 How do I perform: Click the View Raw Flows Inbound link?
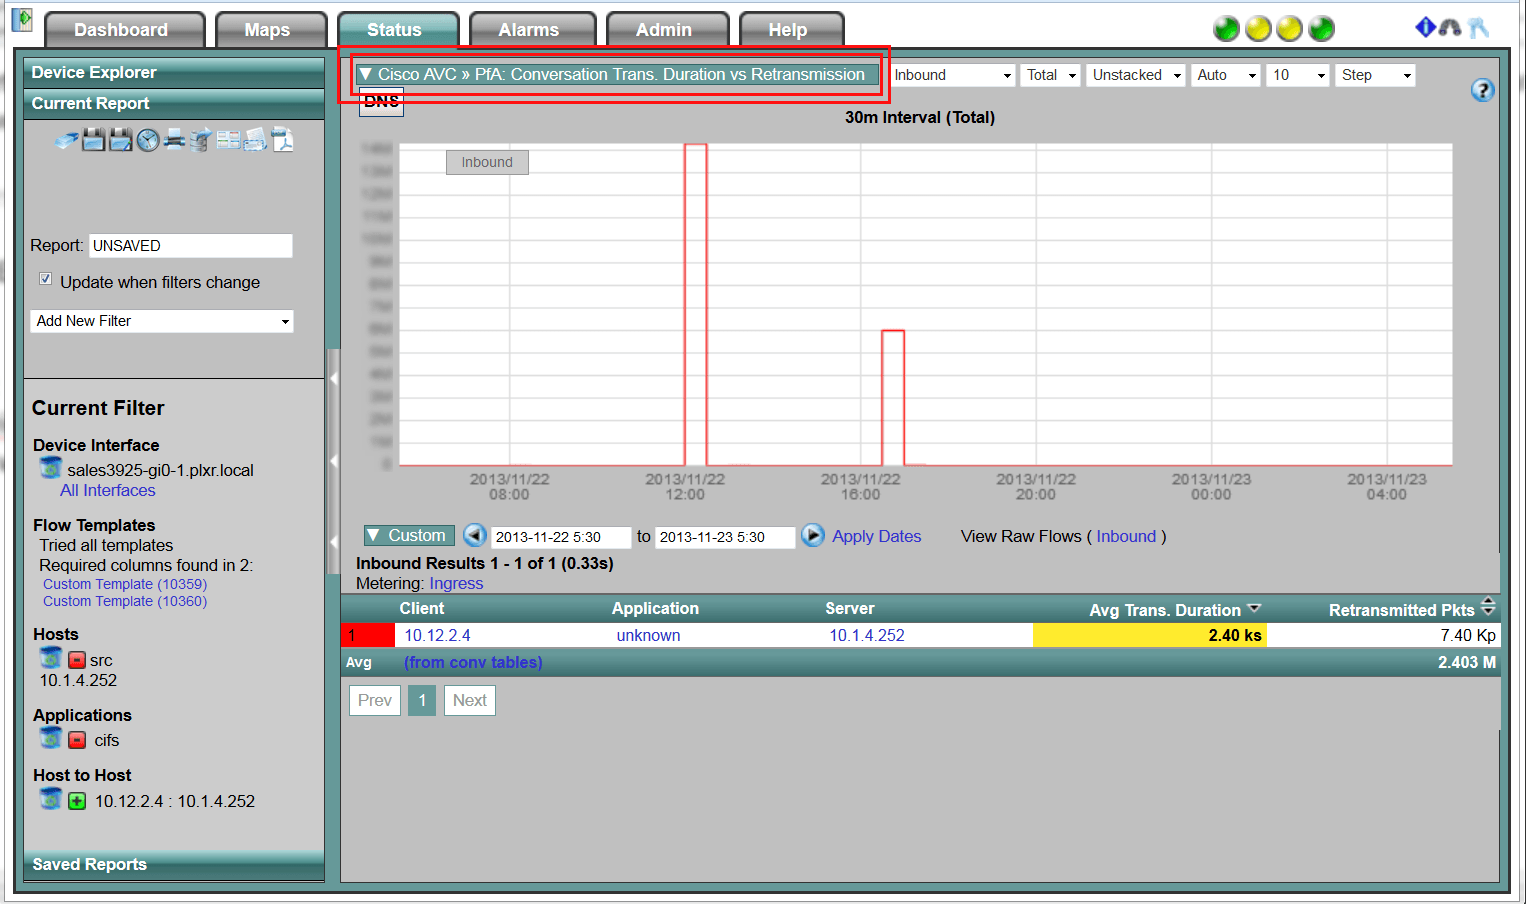(1126, 536)
